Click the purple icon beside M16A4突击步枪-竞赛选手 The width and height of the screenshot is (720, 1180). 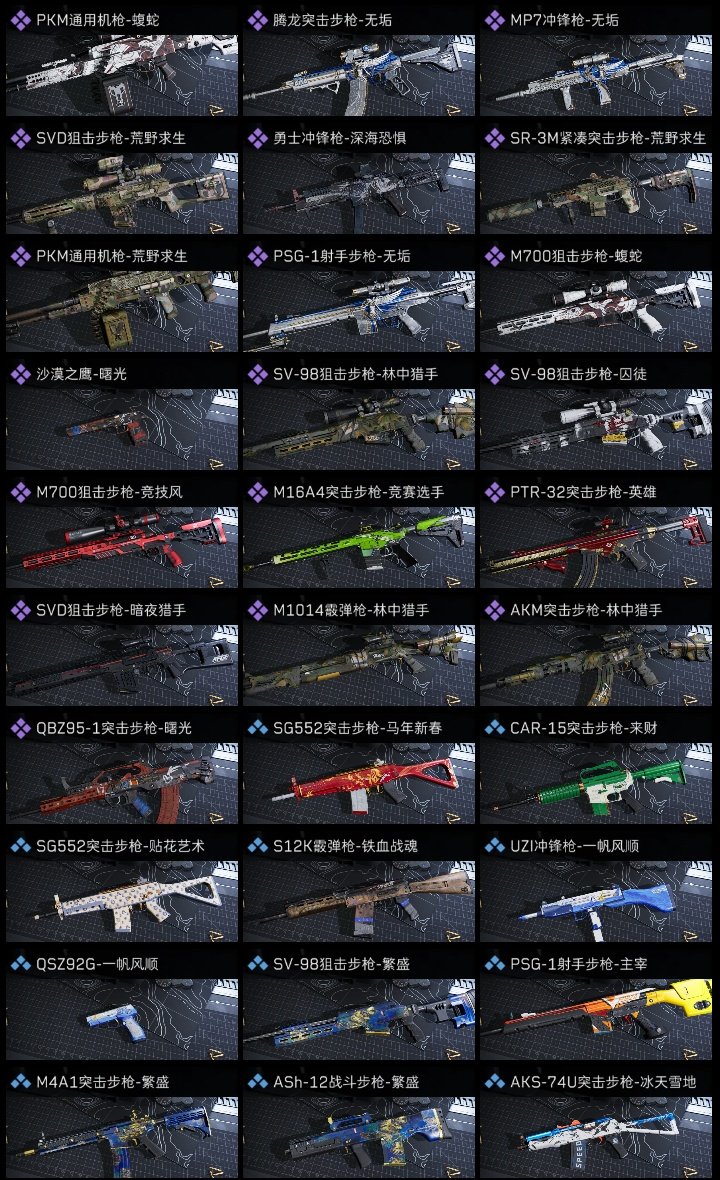point(258,492)
